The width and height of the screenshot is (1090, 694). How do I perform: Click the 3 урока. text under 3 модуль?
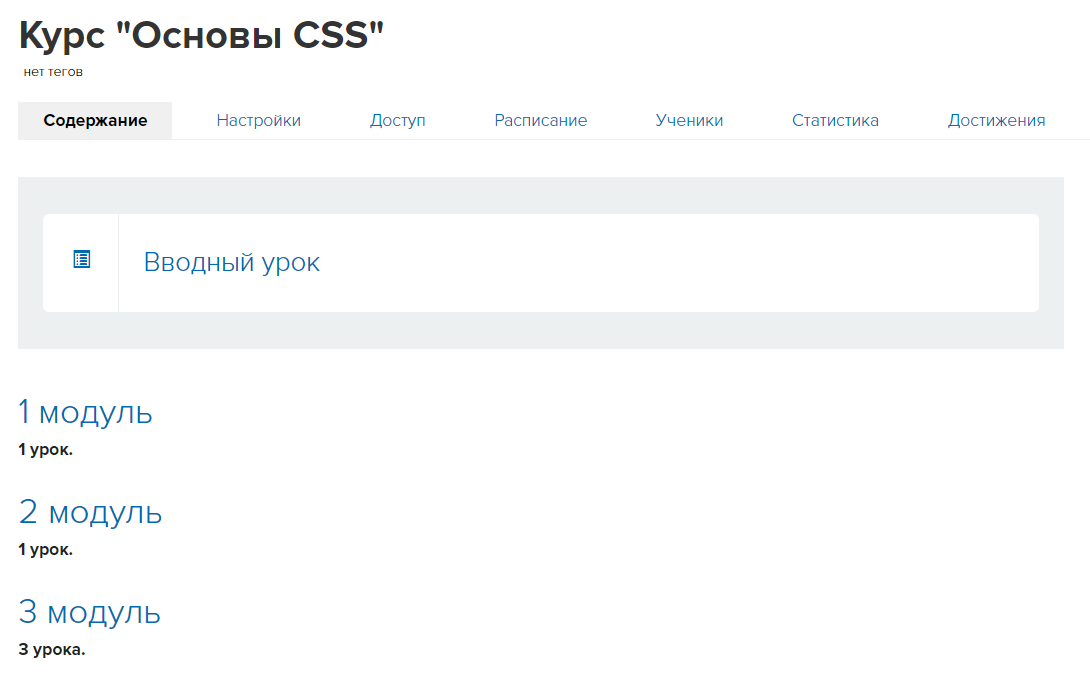(51, 649)
